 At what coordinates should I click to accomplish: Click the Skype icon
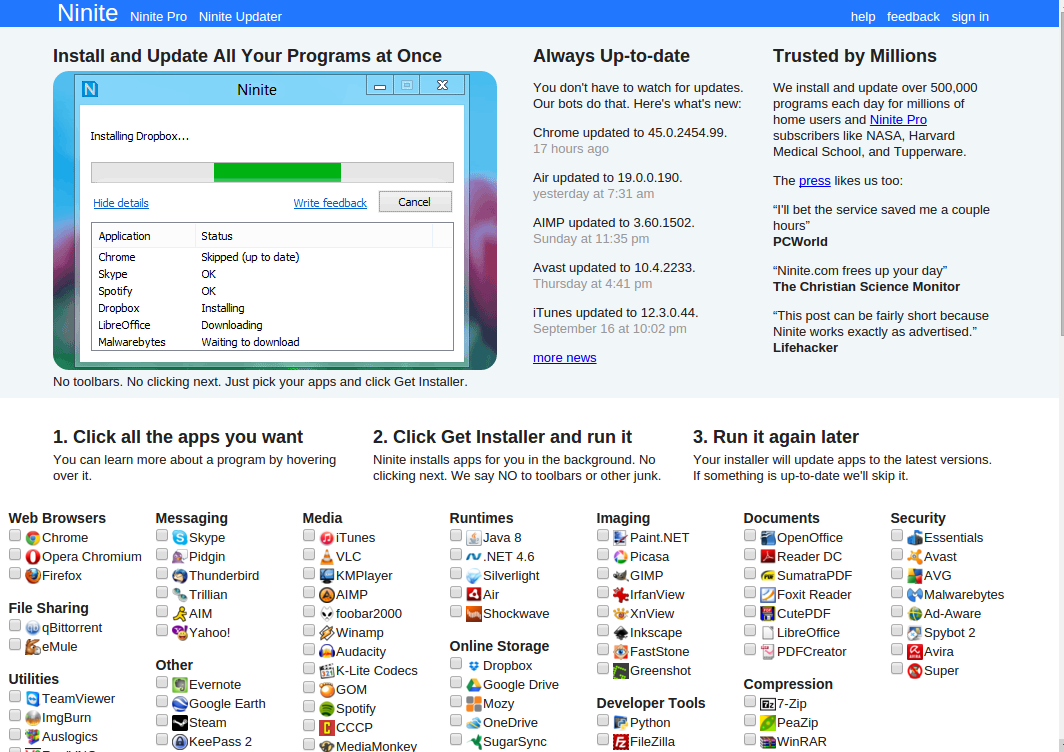[x=180, y=538]
